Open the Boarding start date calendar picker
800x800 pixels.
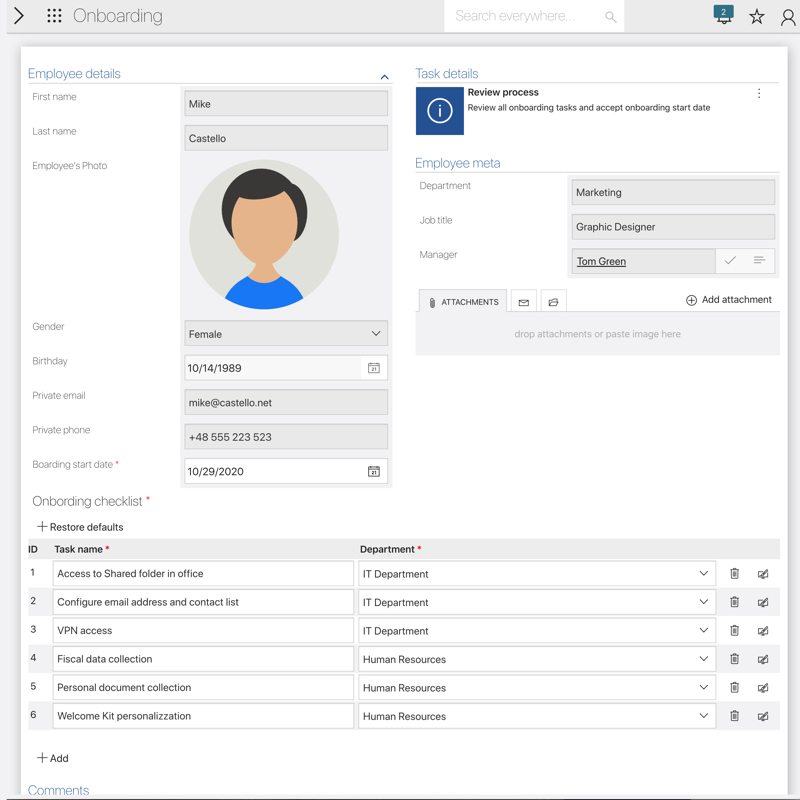coord(373,472)
